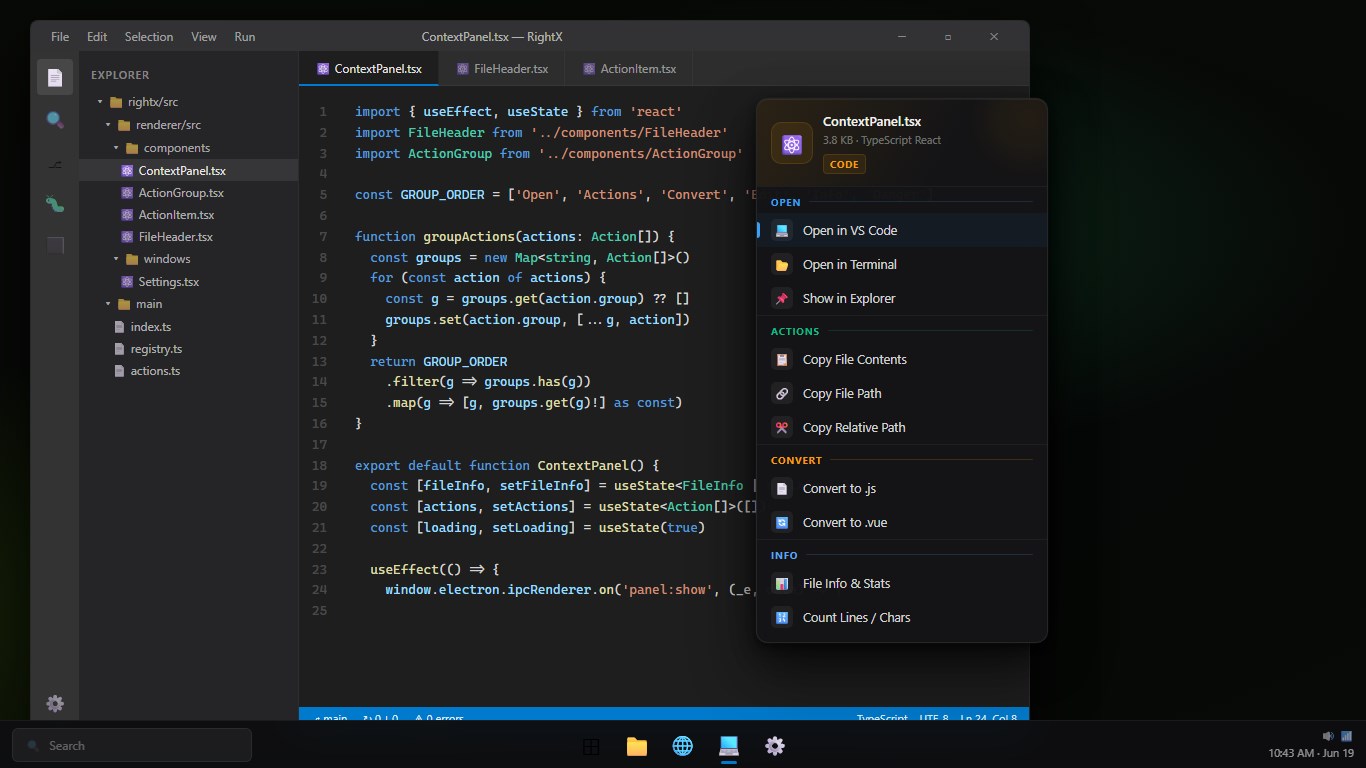Click the main branch indicator in status bar
This screenshot has height=768, width=1366.
(330, 718)
